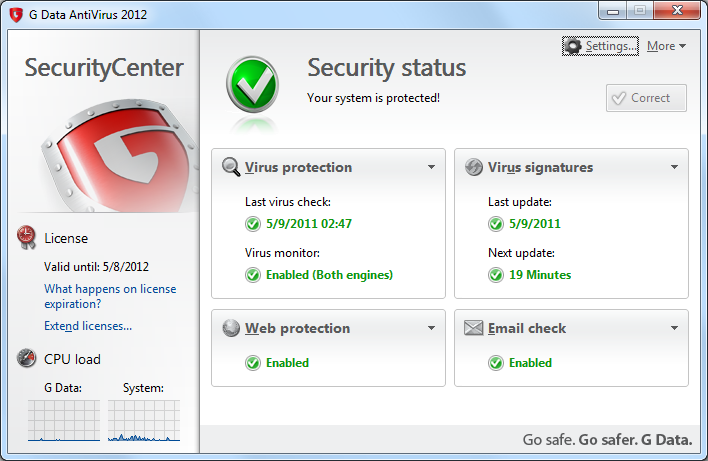This screenshot has width=708, height=461.
Task: Click the Web protection globe icon
Action: point(231,328)
